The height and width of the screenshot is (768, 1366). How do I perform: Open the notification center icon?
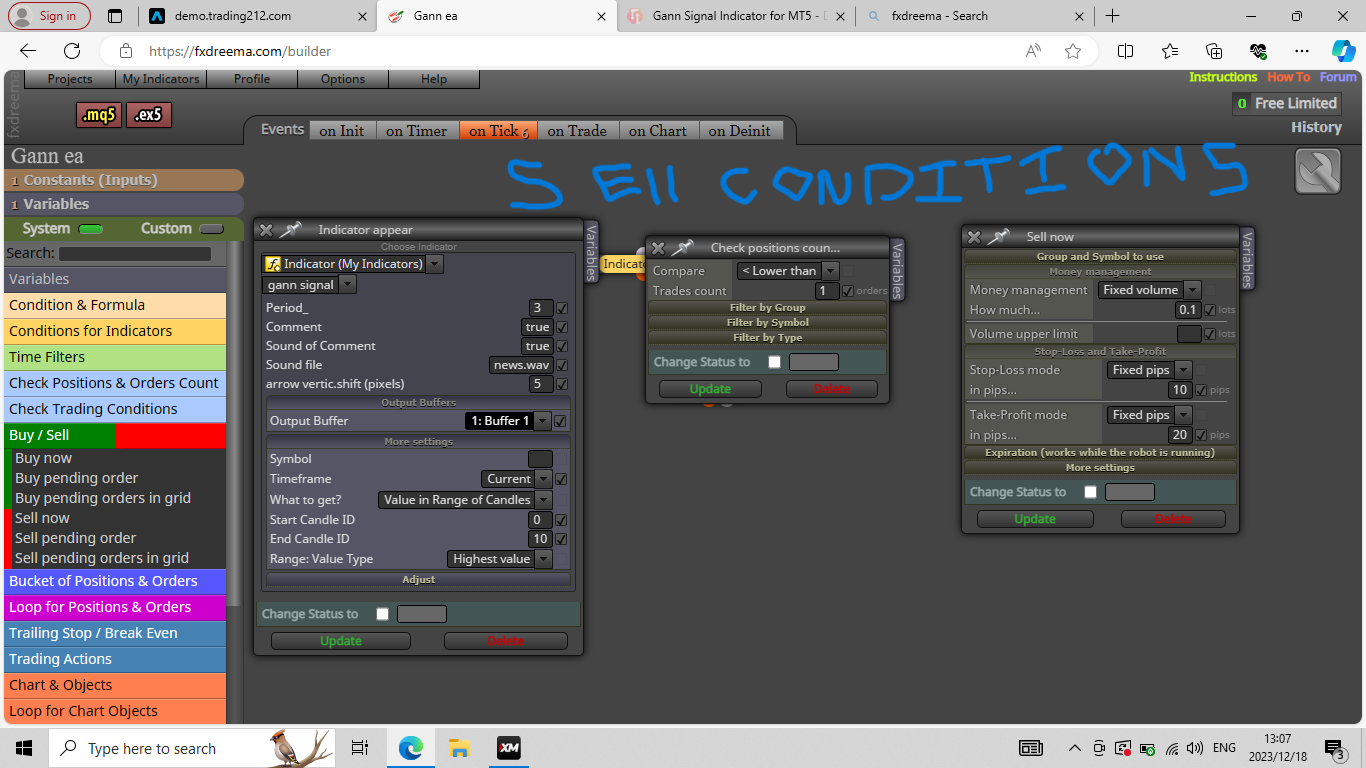[x=1334, y=748]
